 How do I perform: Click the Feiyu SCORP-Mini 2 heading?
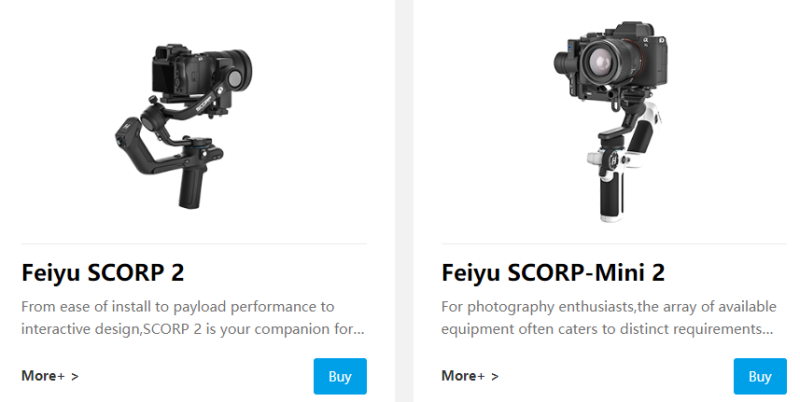pos(553,273)
